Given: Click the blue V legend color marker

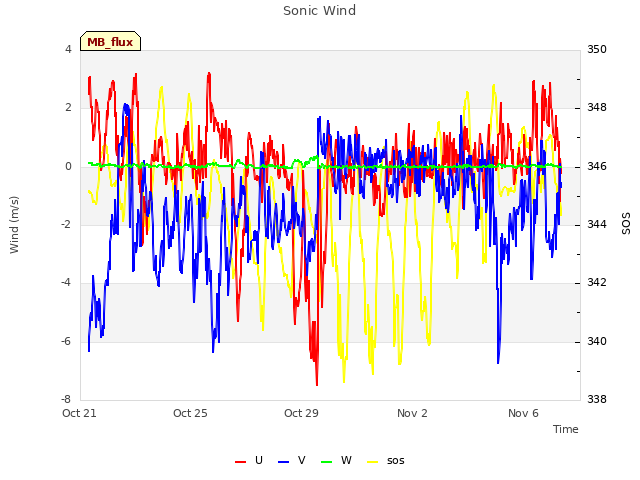Looking at the screenshot, I should (x=283, y=462).
